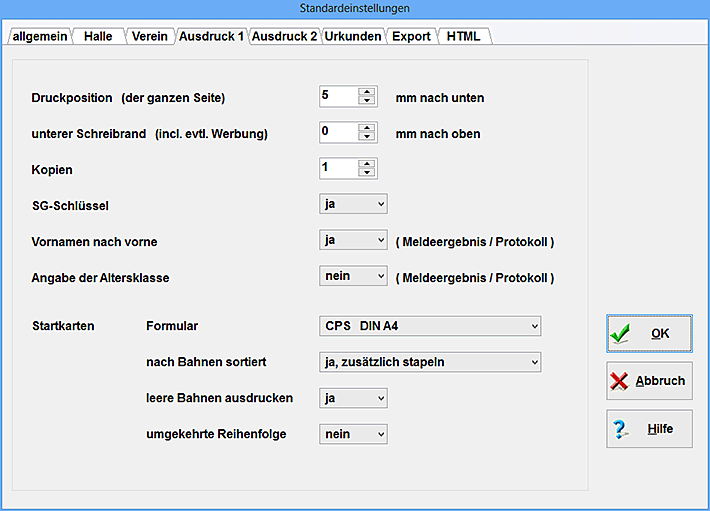
Task: Switch to the Urkunden tab
Action: [352, 36]
